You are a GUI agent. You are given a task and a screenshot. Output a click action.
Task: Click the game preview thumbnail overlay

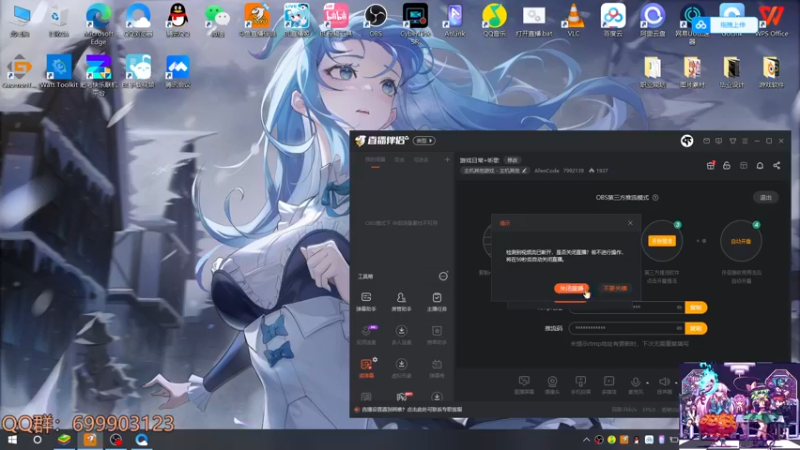pos(739,406)
